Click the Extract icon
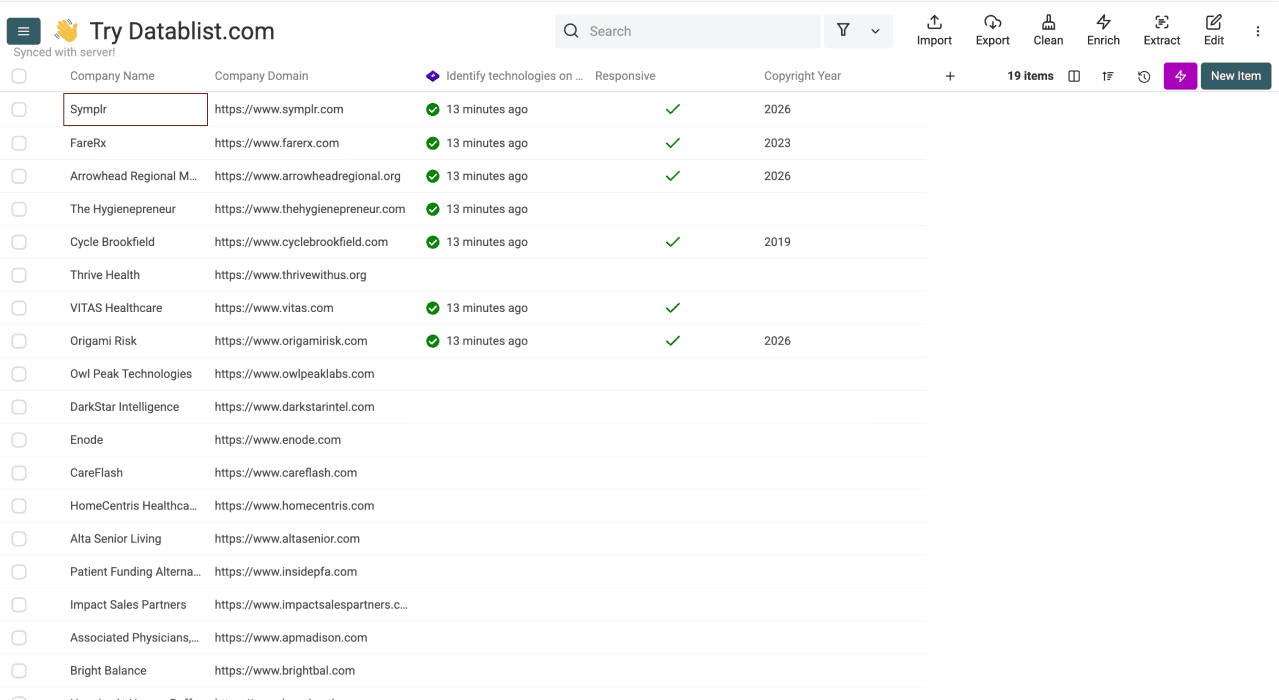The image size is (1279, 700). click(1161, 30)
